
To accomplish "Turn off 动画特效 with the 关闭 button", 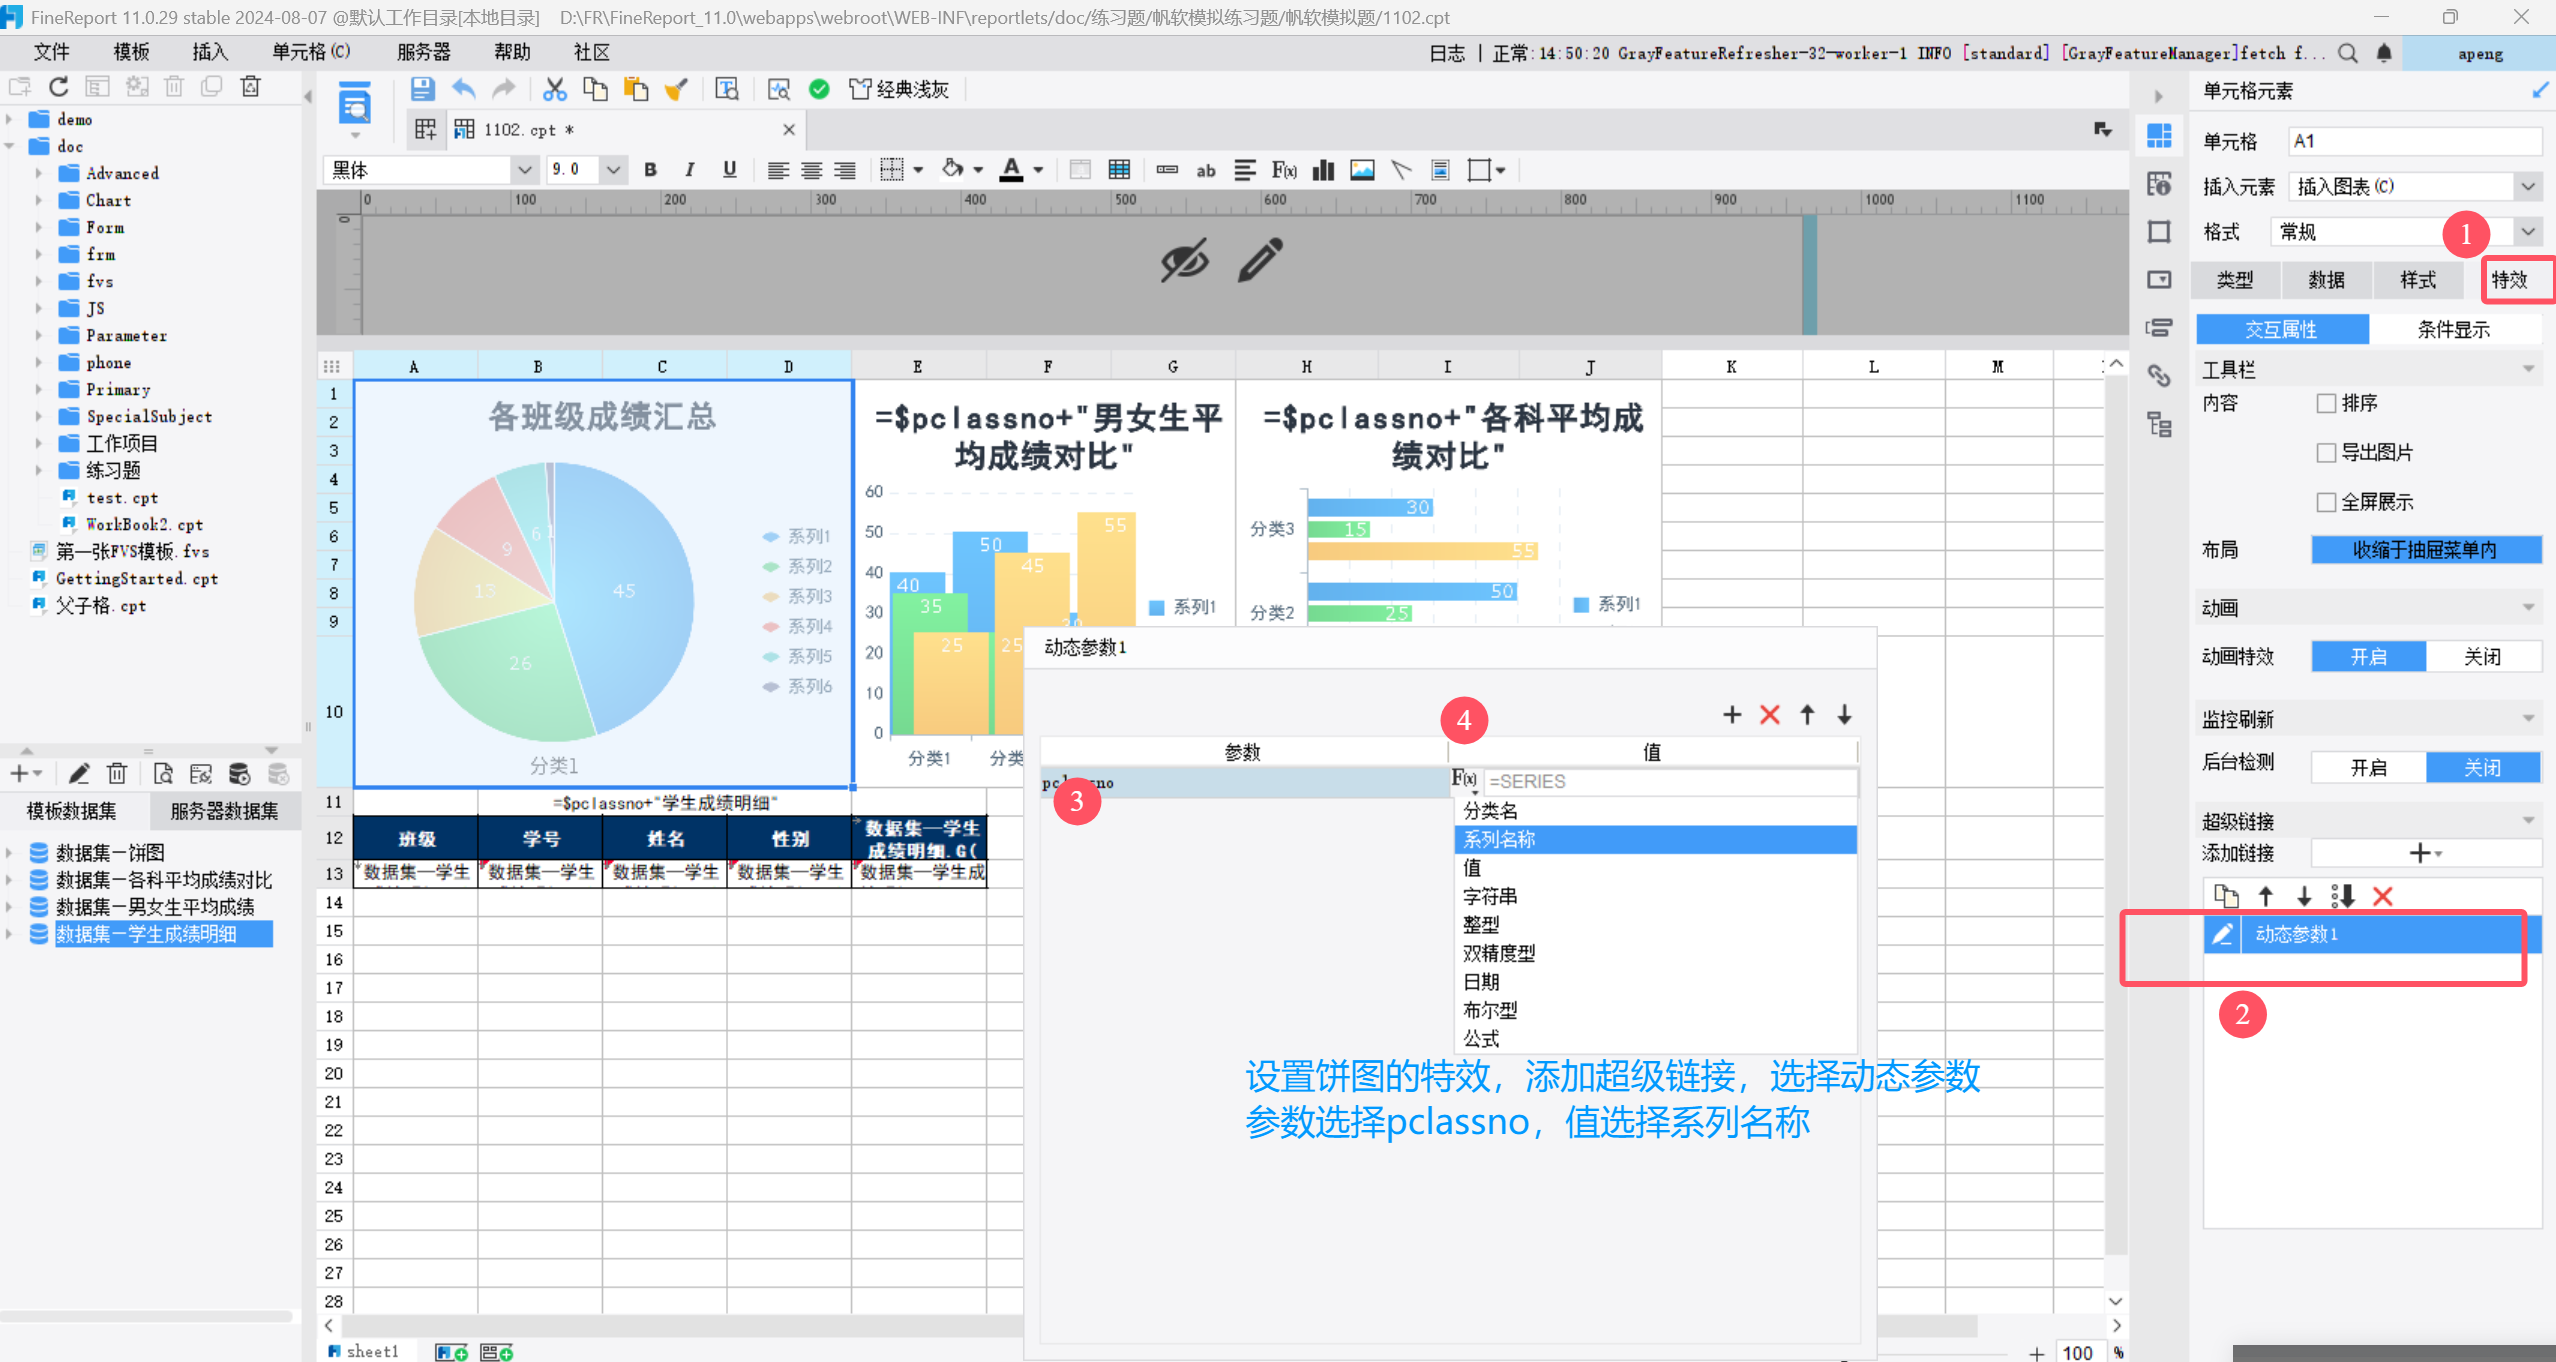I will [x=2482, y=657].
